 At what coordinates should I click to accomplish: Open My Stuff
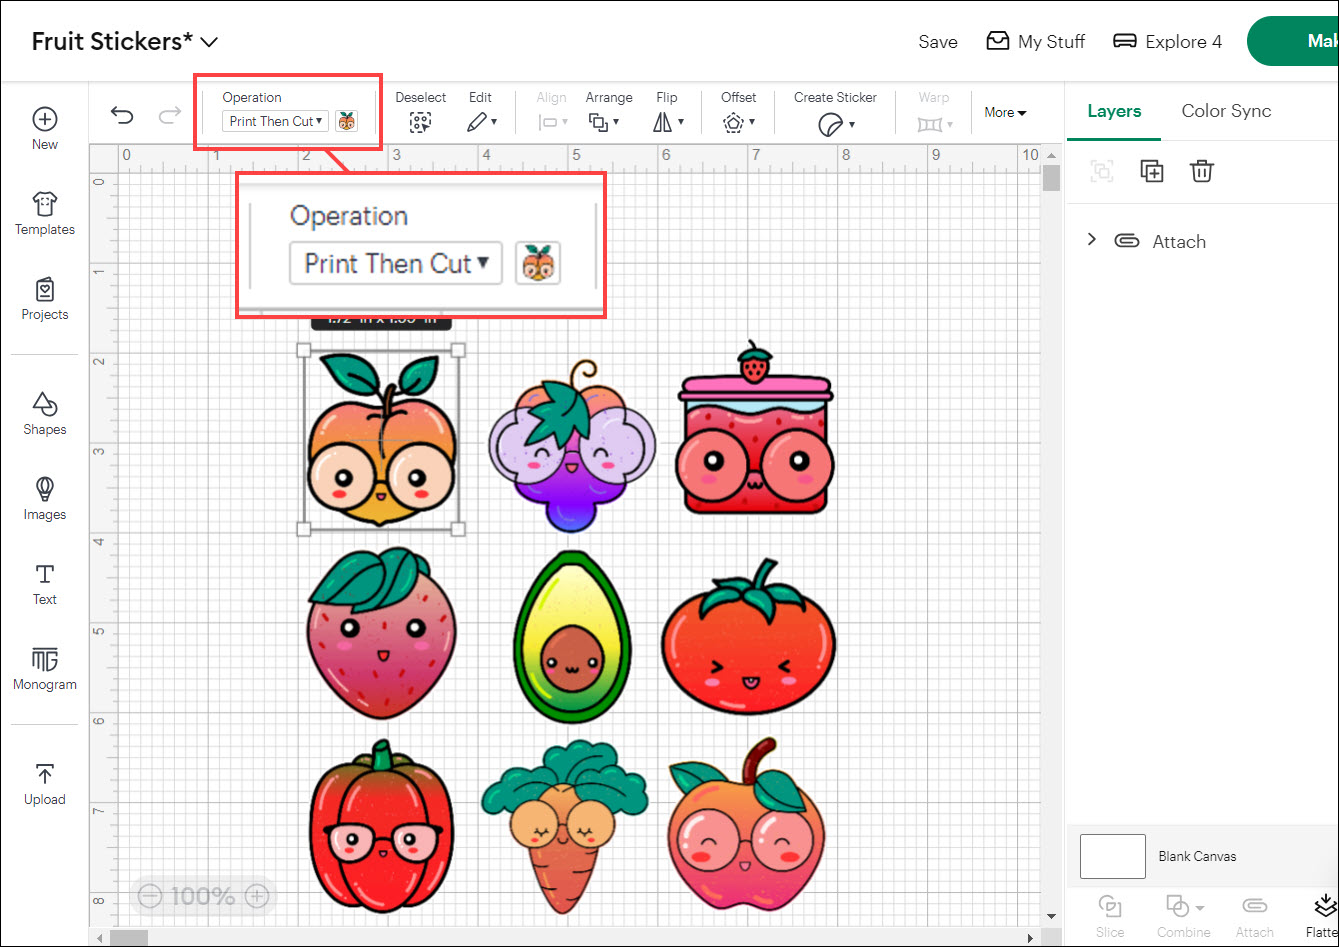[1035, 42]
